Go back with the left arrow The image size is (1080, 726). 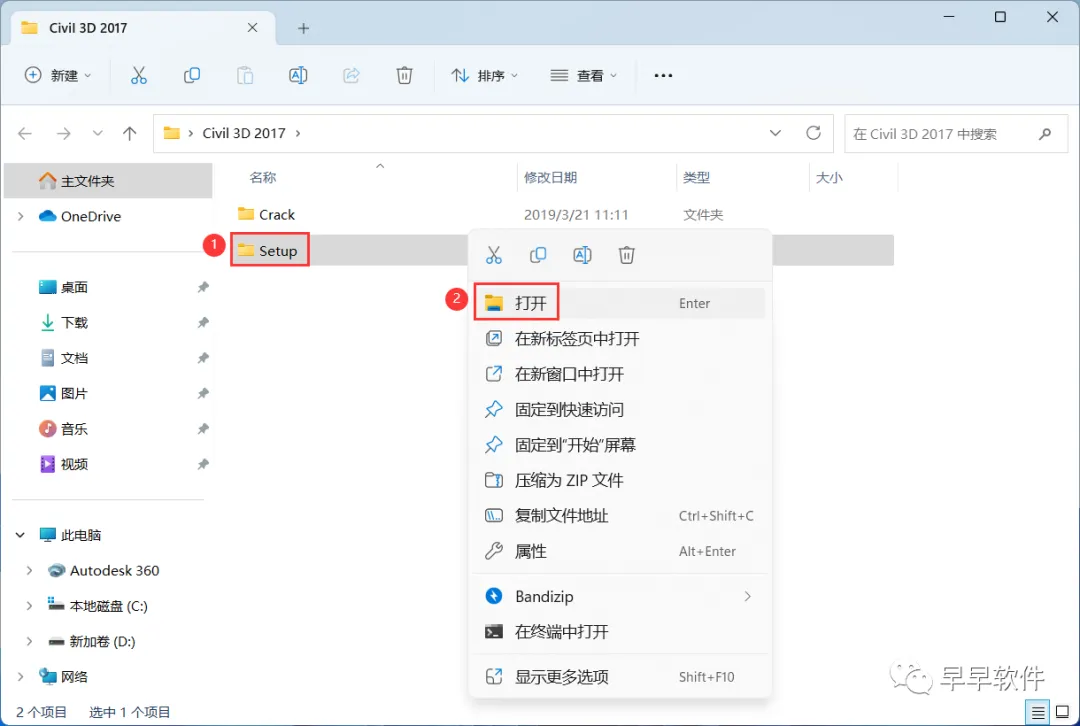25,133
